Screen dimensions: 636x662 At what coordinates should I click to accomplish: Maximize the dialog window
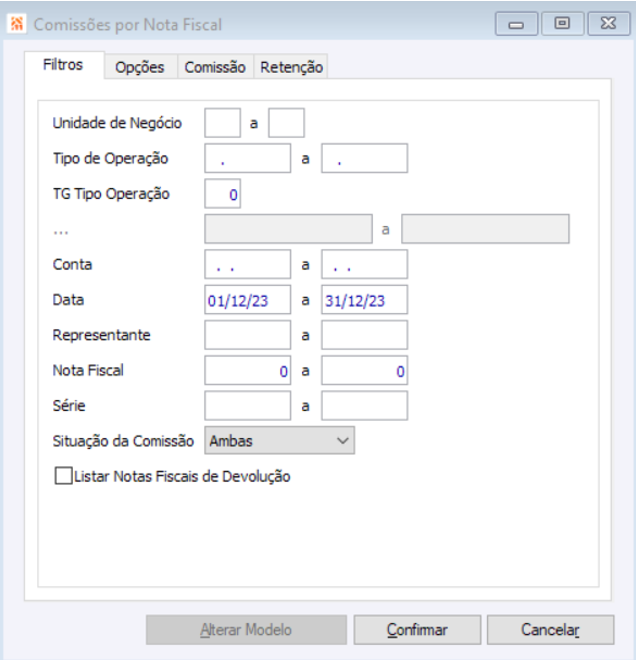[x=563, y=24]
